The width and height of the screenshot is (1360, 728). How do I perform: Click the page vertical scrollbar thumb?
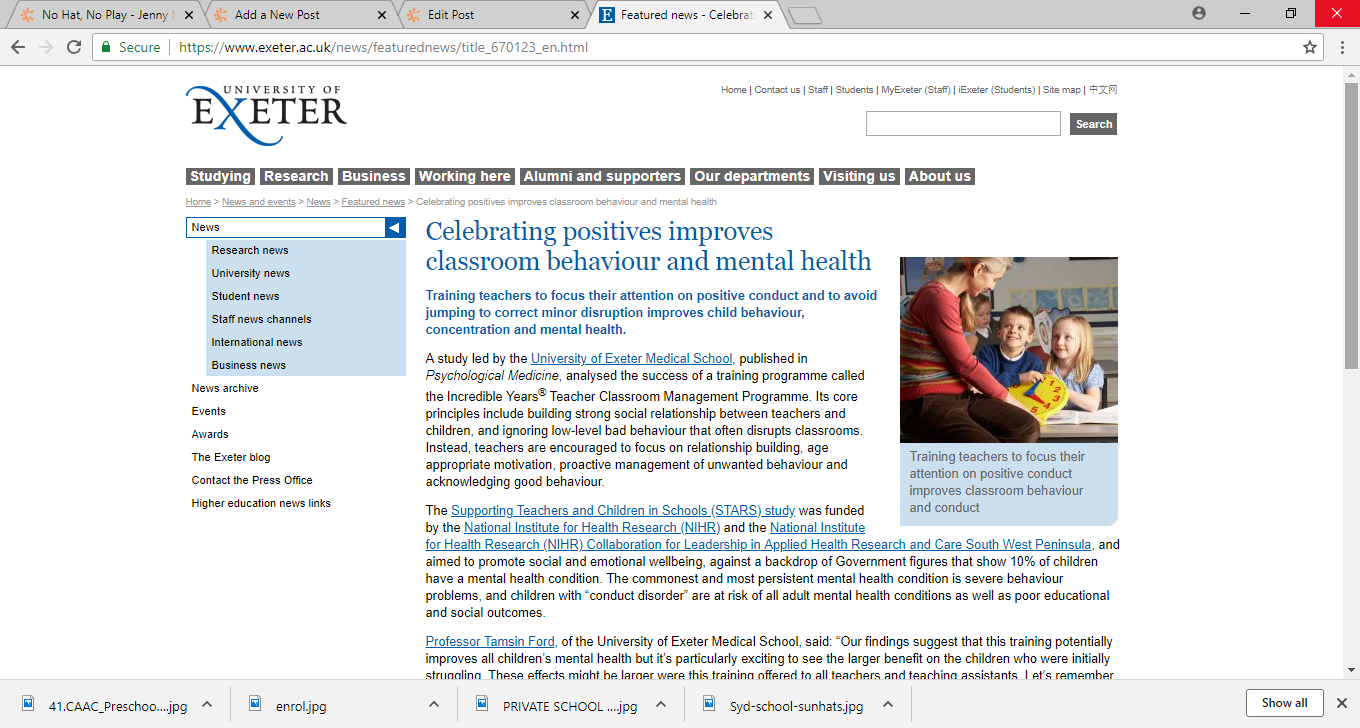point(1351,225)
